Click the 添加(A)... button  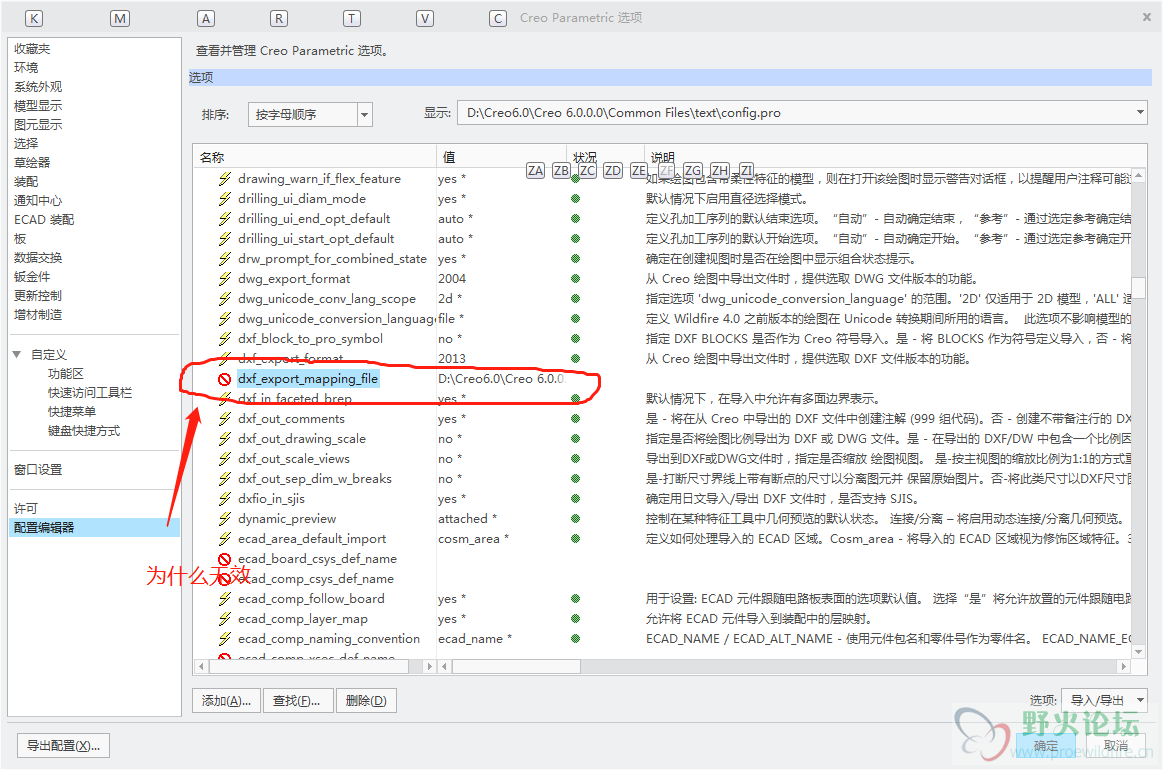tap(227, 701)
